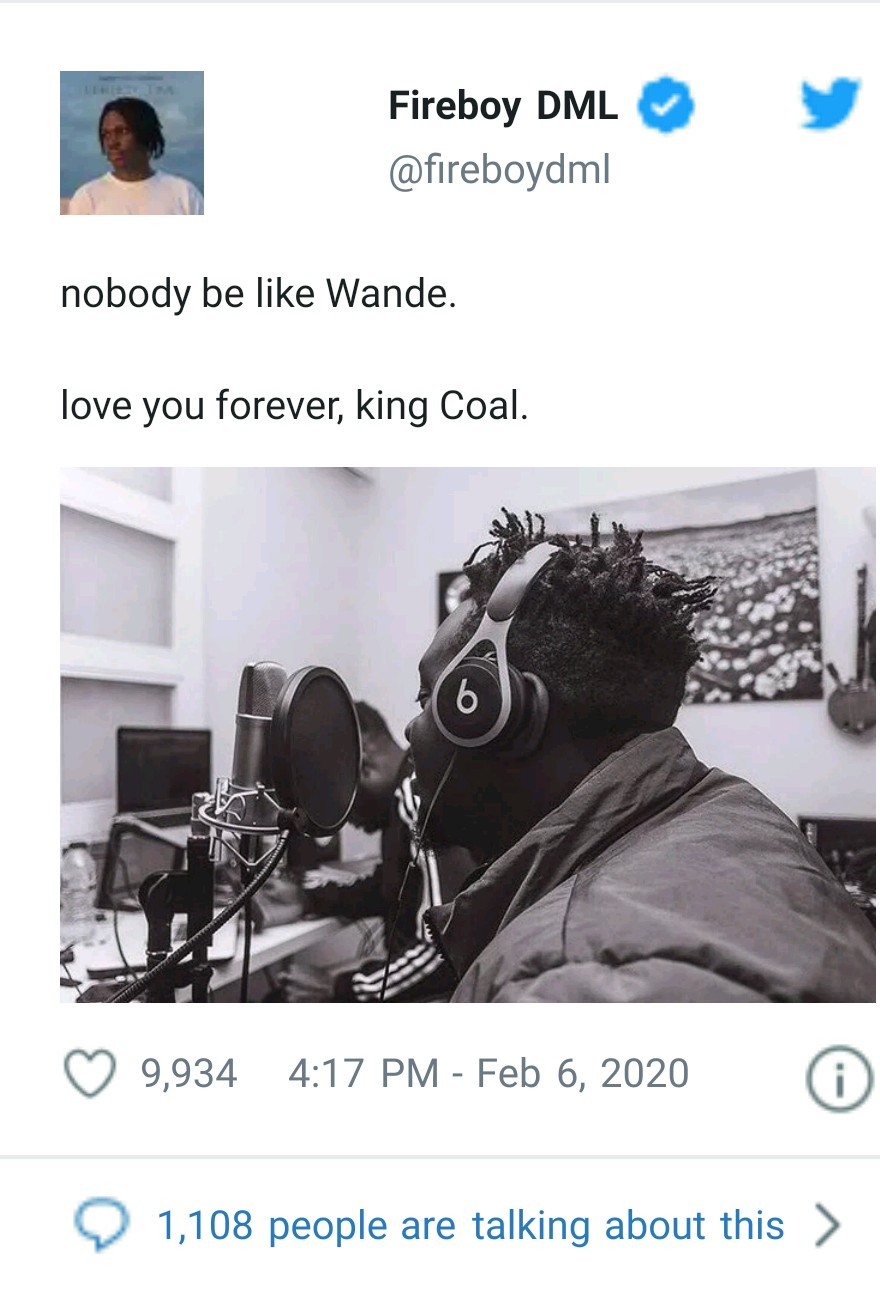Click the 4:17 PM - Feb 6, 2020 timestamp
Viewport: 880px width, 1291px height.
(488, 1074)
